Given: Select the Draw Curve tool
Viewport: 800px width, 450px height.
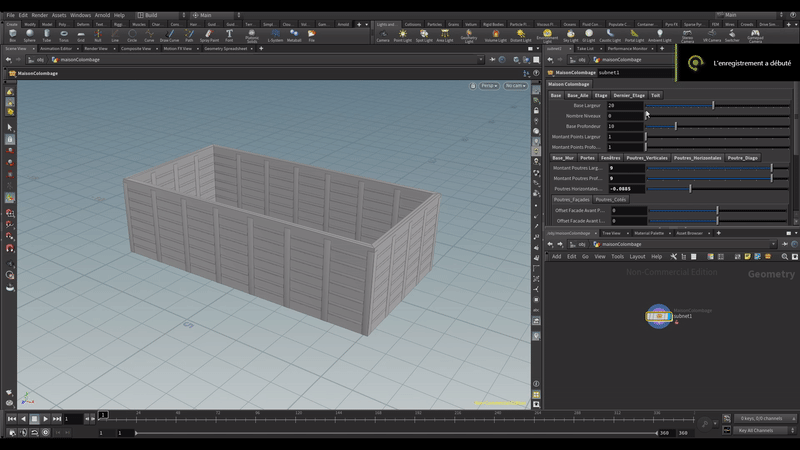Looking at the screenshot, I should click(x=169, y=35).
